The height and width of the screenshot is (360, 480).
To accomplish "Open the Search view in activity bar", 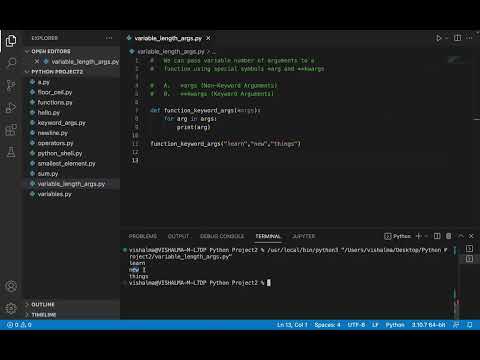I will pyautogui.click(x=11, y=63).
